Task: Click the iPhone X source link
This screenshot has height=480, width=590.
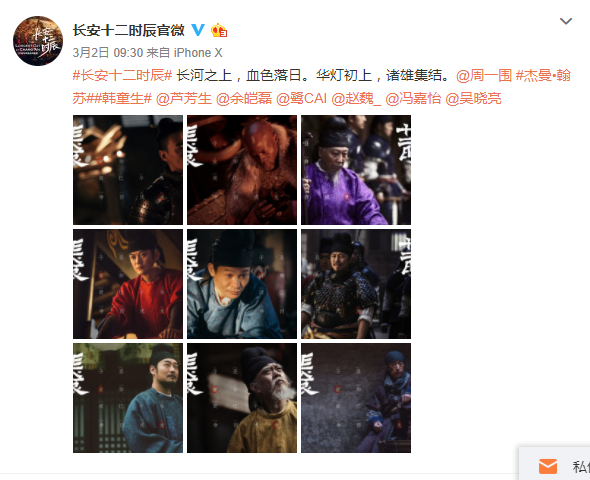Action: point(198,53)
